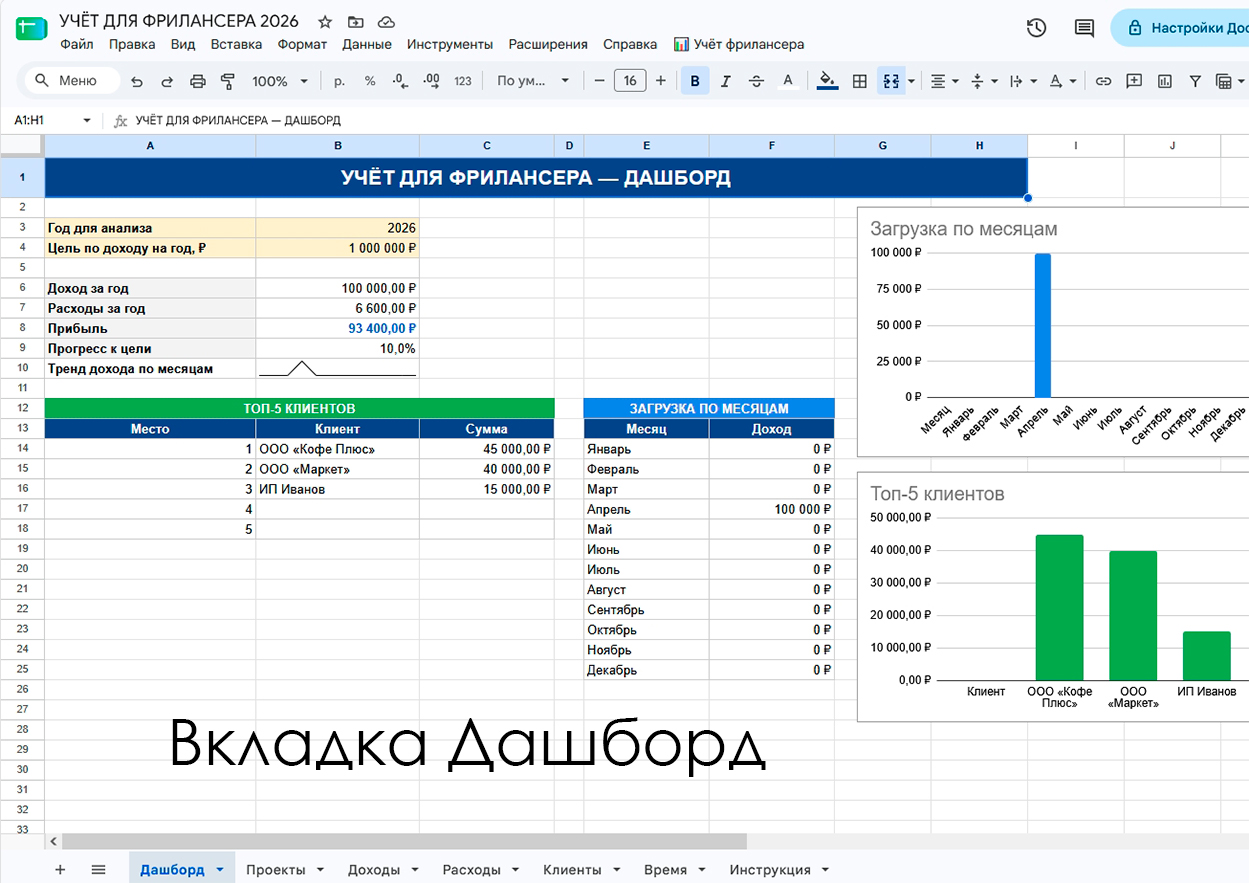This screenshot has height=883, width=1249.
Task: Open the text wrapping dropdown
Action: (1024, 81)
